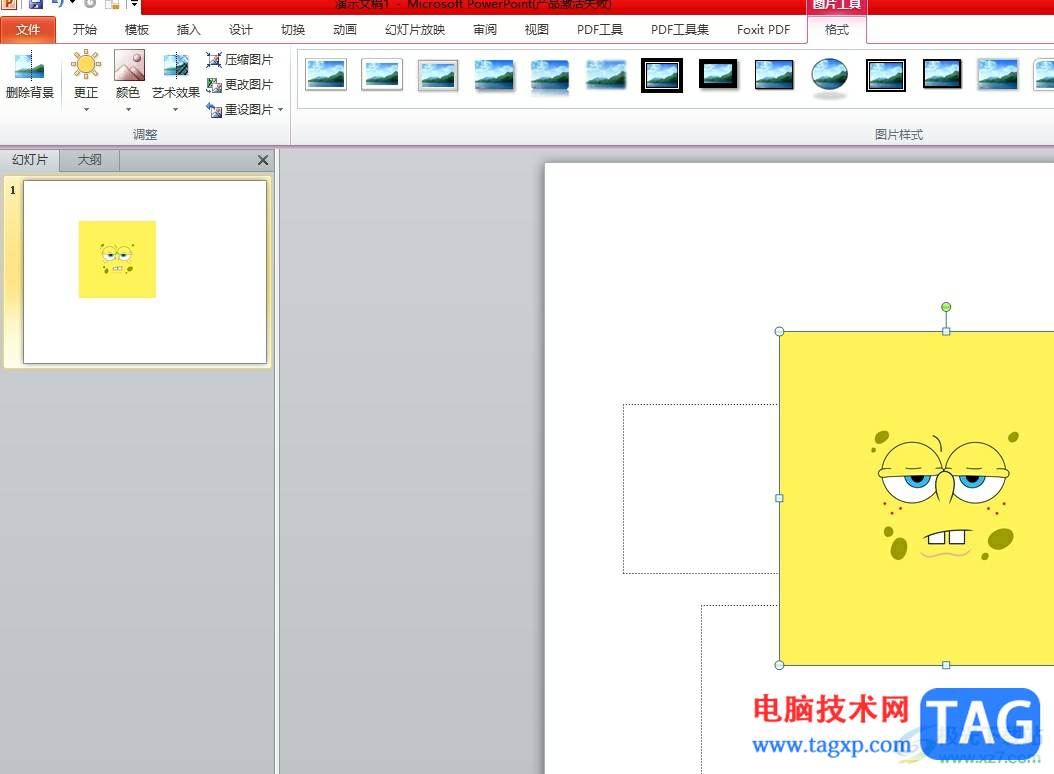Select the Format (格式) picture tools tab

(836, 30)
